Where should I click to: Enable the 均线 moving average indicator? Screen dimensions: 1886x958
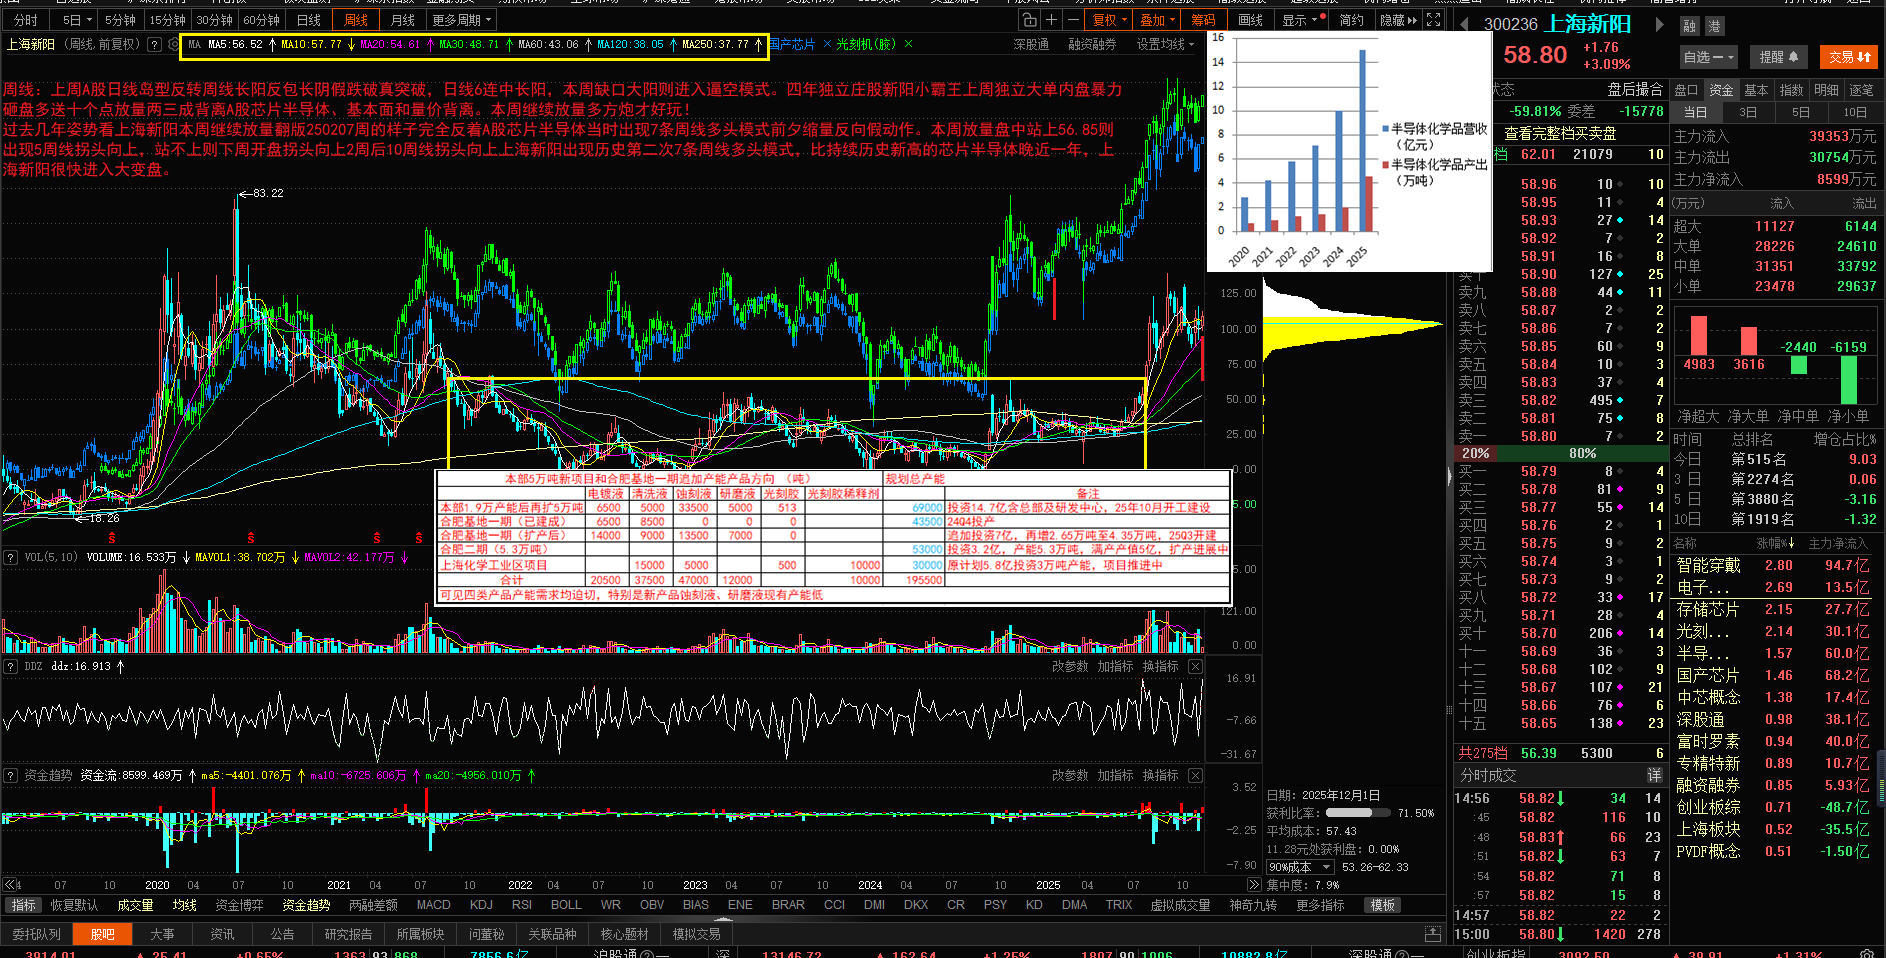tap(184, 905)
